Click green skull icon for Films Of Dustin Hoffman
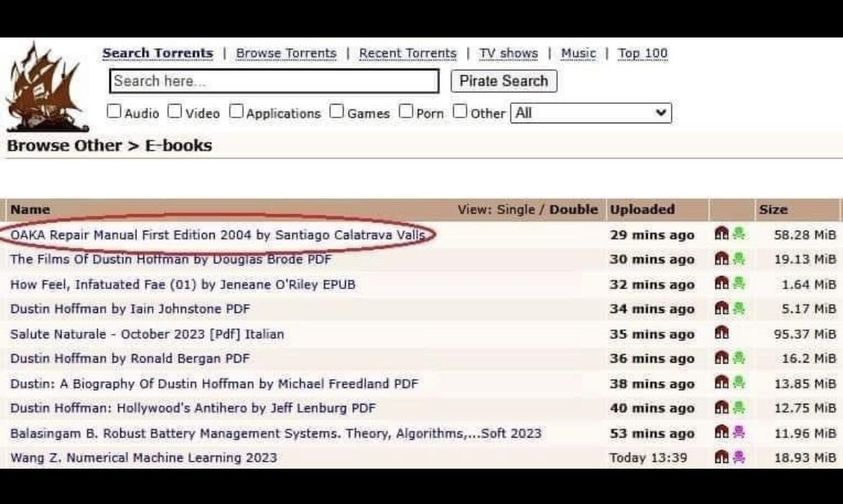The image size is (843, 504). pyautogui.click(x=739, y=258)
